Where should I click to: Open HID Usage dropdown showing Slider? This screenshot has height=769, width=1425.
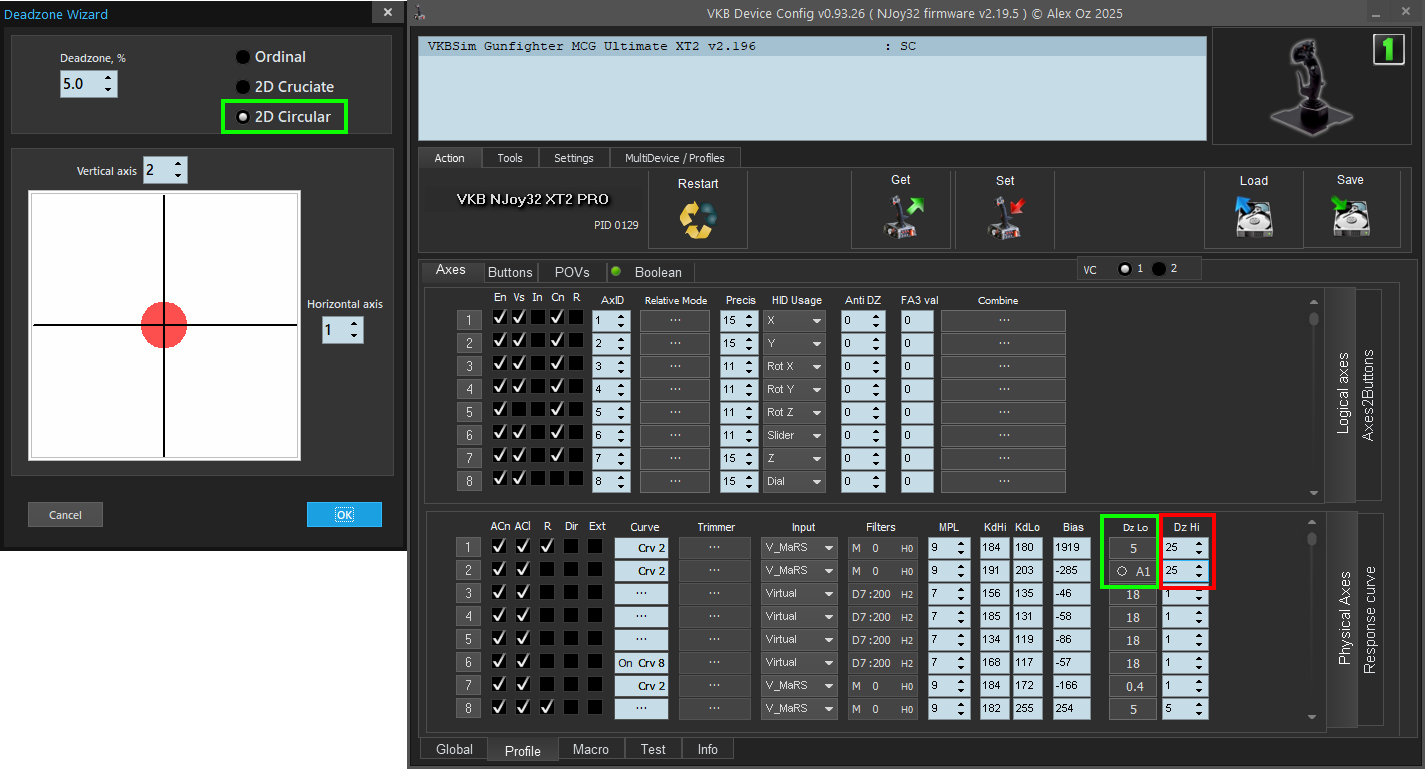click(x=794, y=436)
